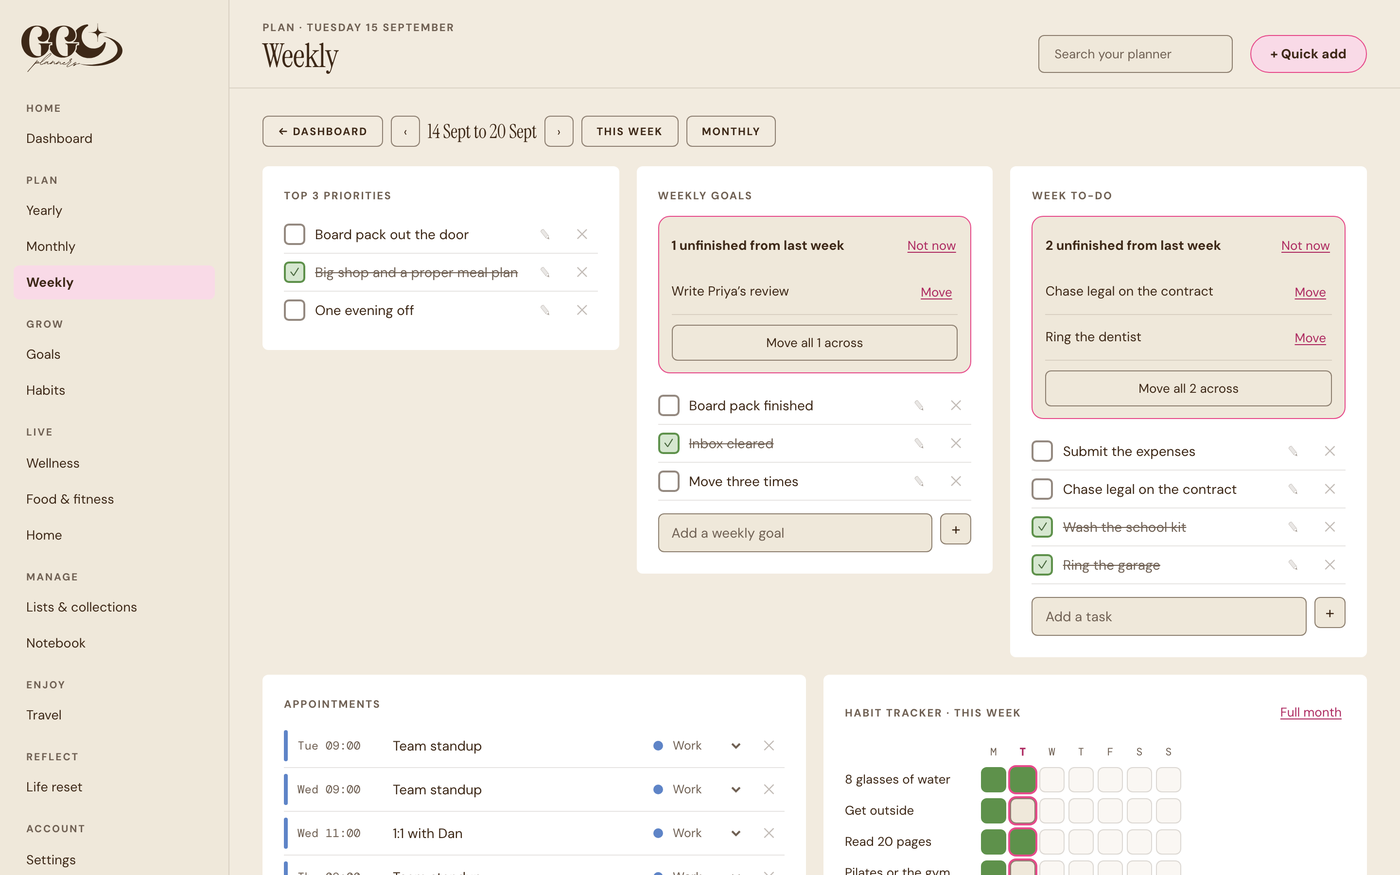Remove the 'One evening off' priority
This screenshot has height=875, width=1400.
[582, 310]
